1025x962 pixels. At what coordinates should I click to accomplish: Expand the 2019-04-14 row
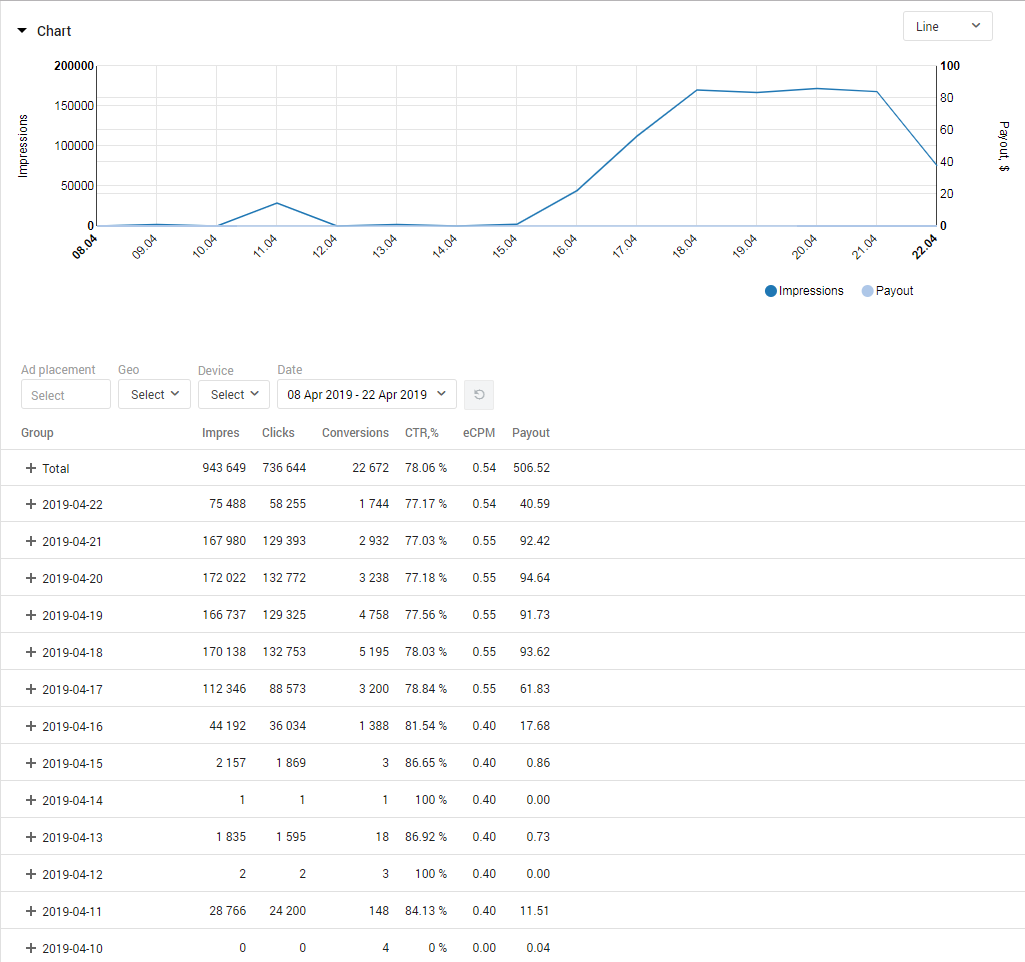[x=31, y=800]
